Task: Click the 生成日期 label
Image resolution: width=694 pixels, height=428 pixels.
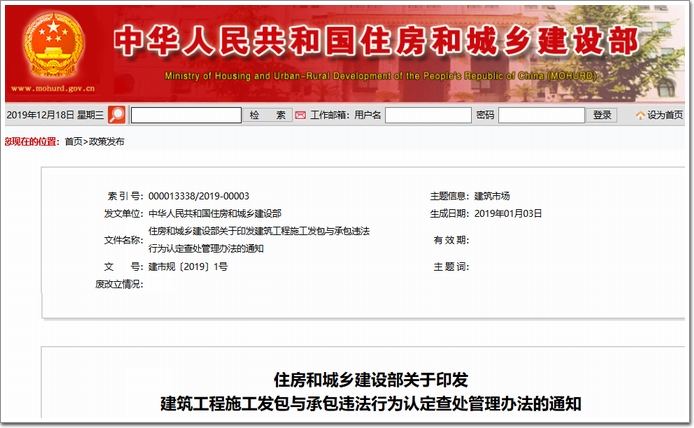Action: (449, 214)
